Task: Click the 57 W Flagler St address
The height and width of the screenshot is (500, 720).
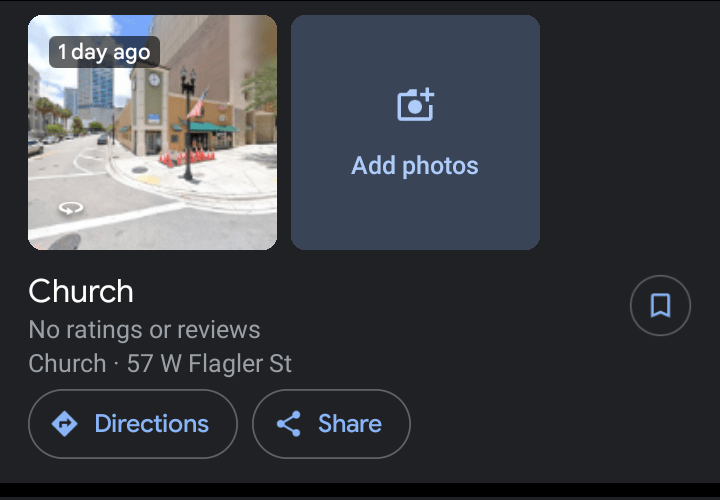Action: coord(209,363)
